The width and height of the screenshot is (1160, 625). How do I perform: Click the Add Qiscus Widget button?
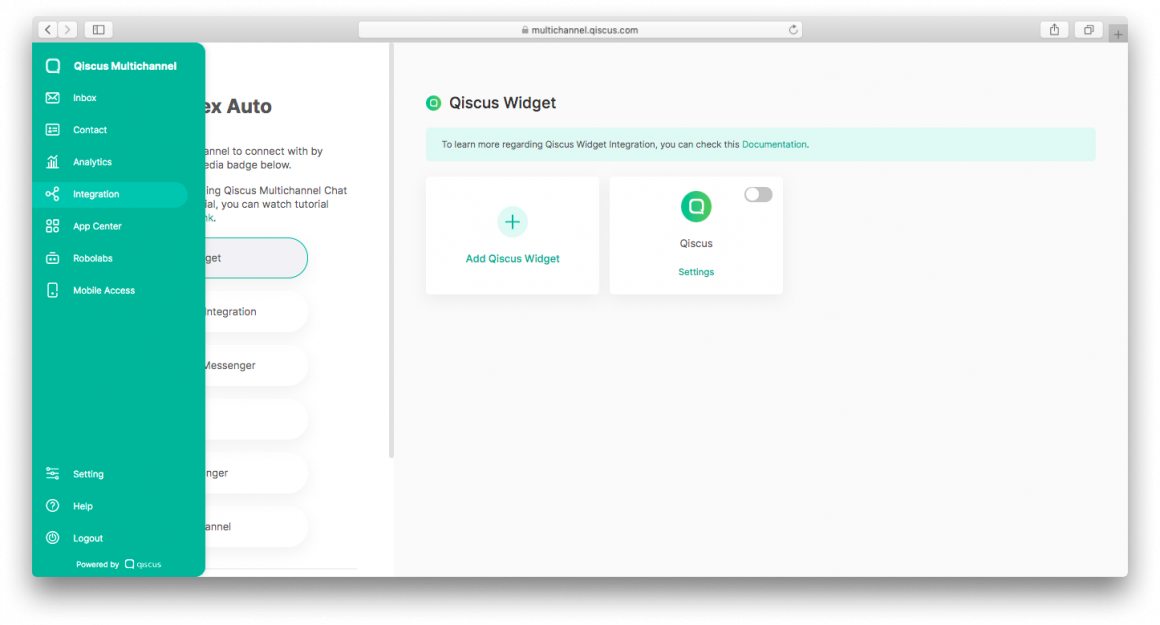(512, 258)
